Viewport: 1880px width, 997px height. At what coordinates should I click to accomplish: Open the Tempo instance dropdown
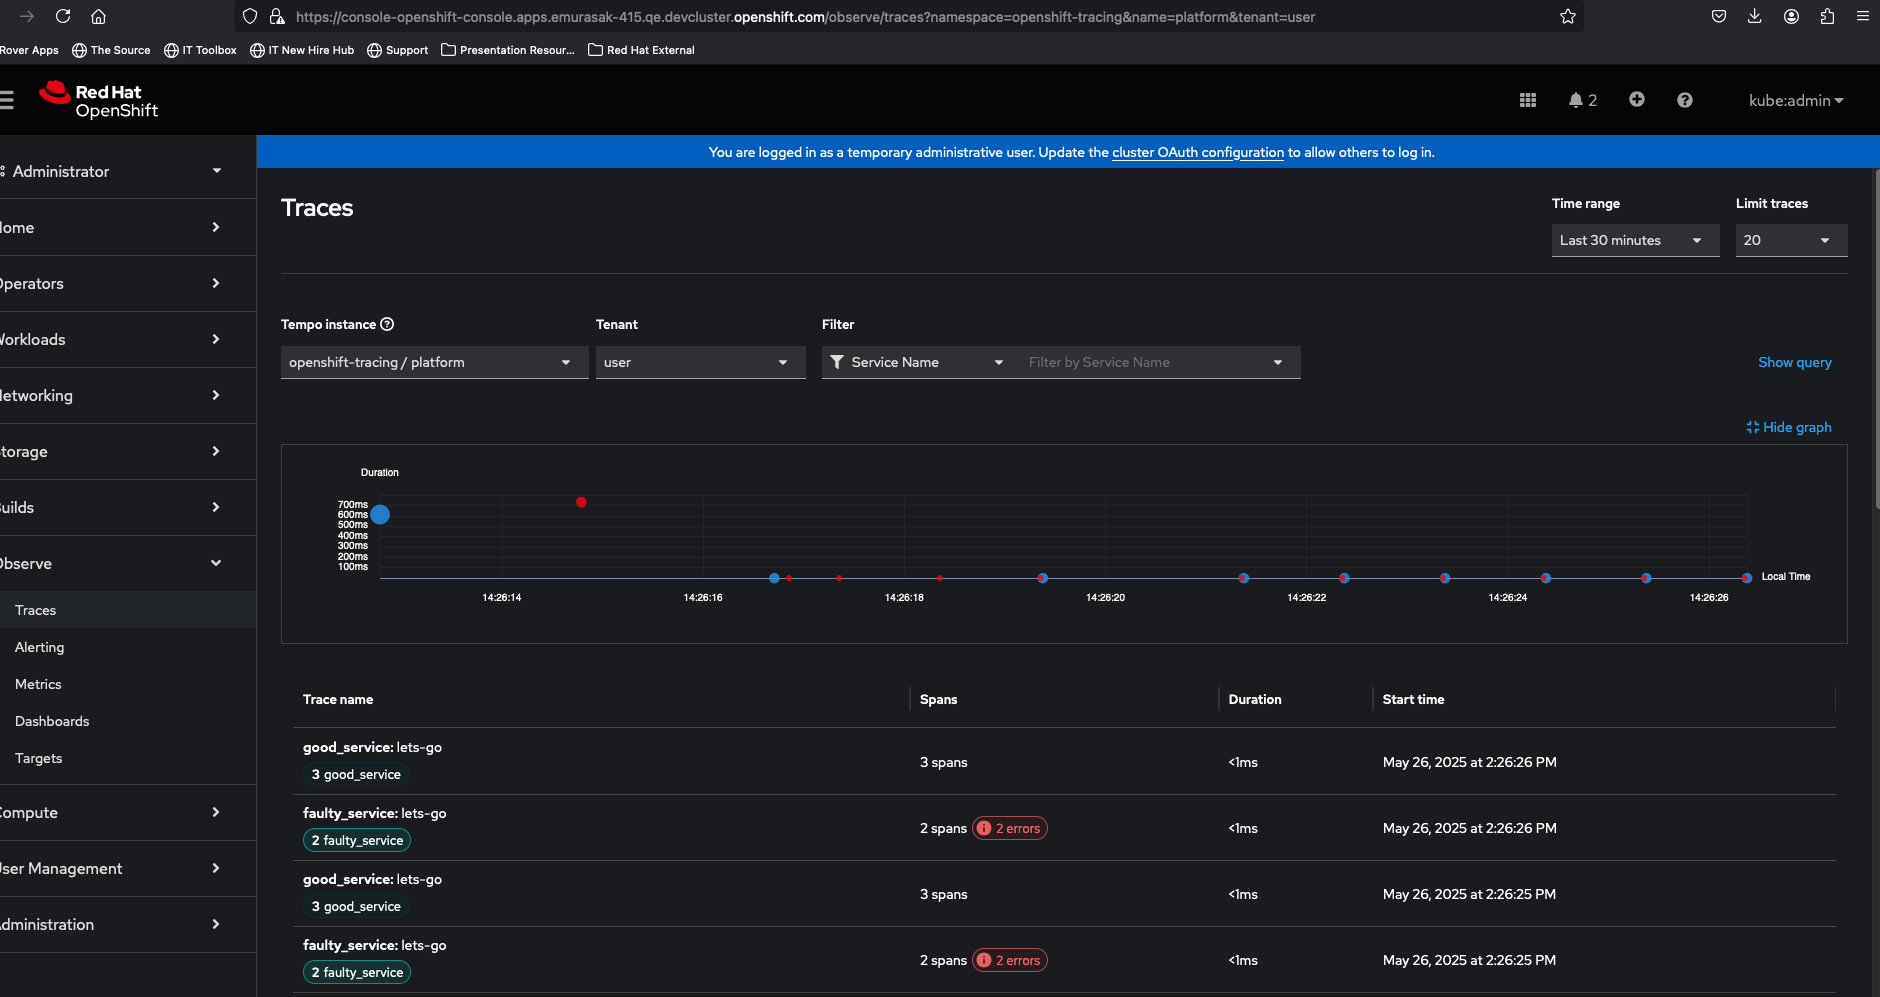[x=433, y=362]
